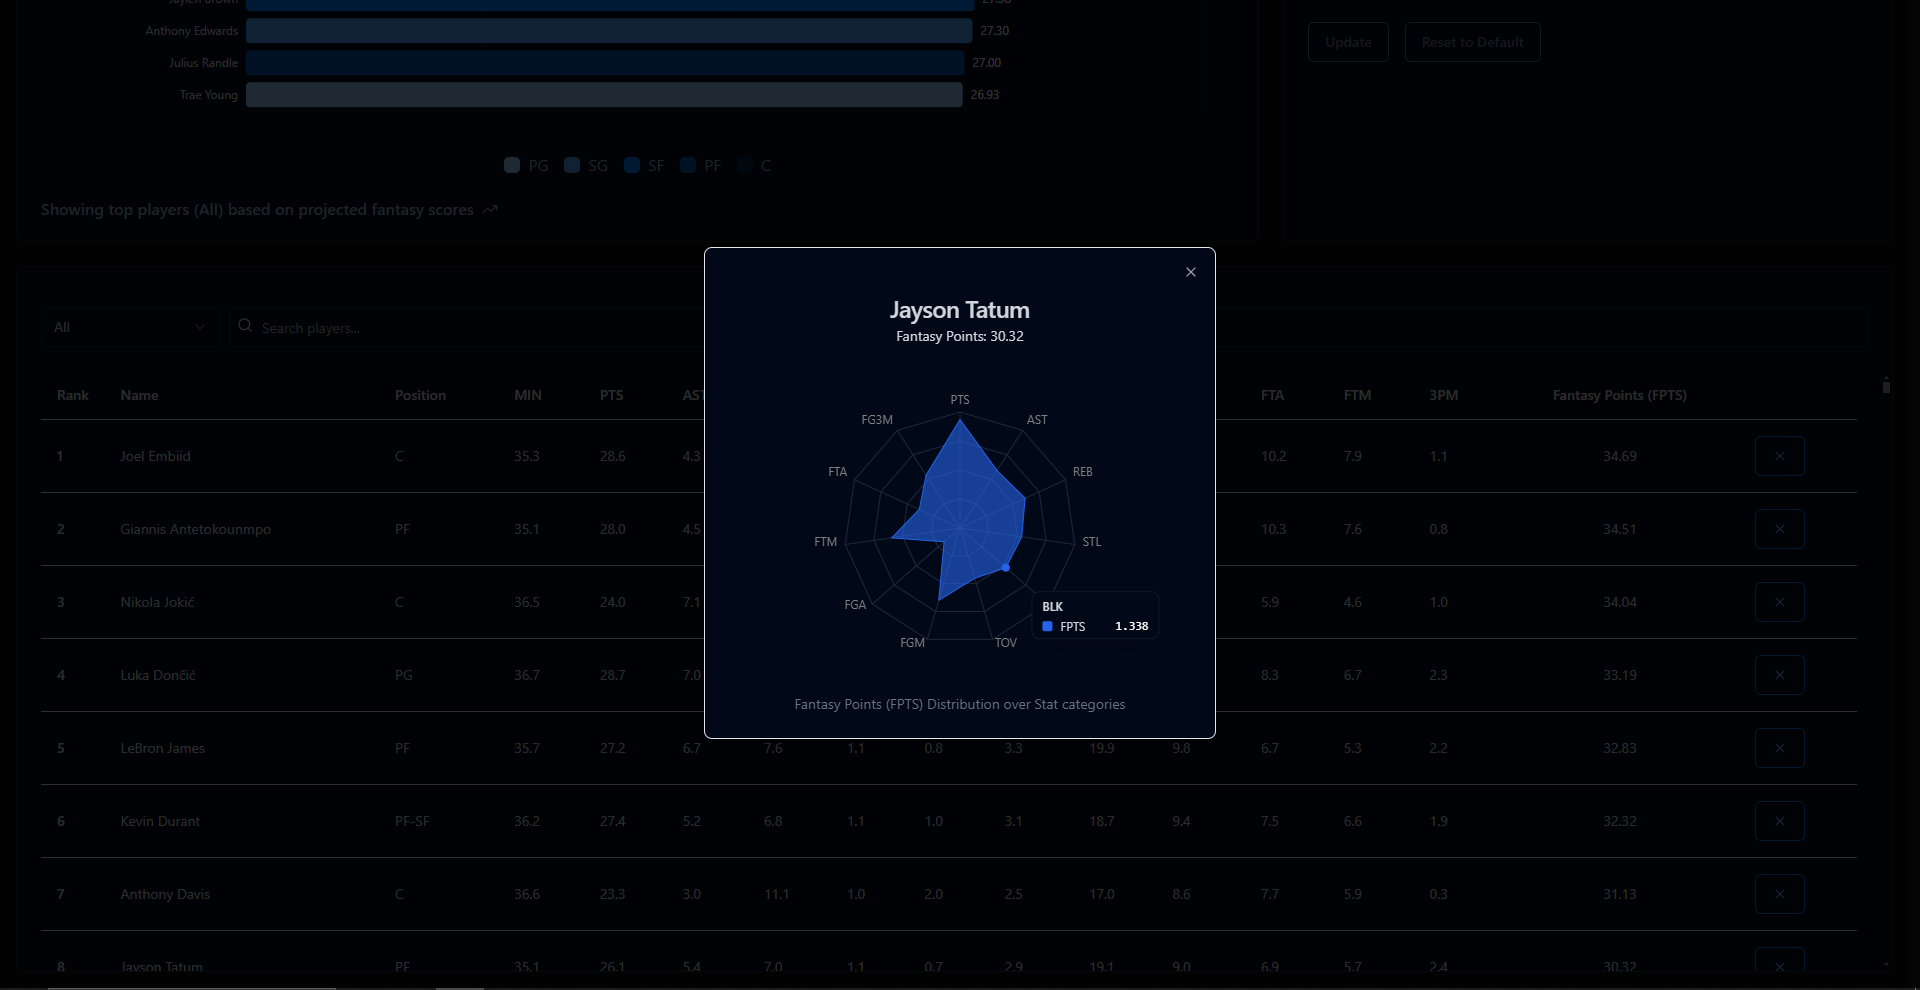Sort by MIN column header
The image size is (1920, 990).
528,395
